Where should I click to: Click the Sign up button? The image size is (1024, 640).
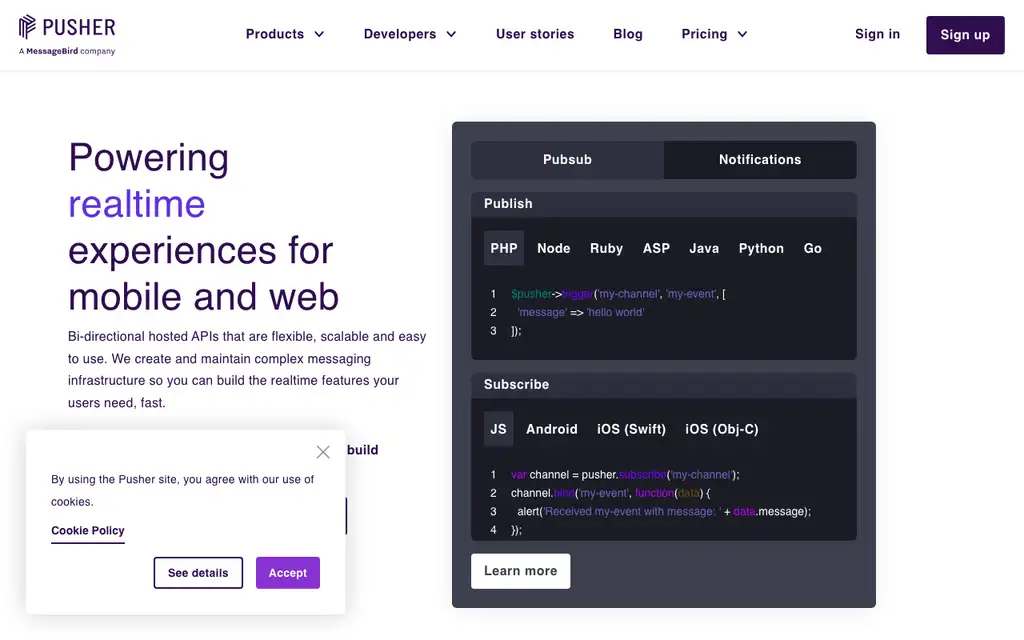click(x=965, y=35)
